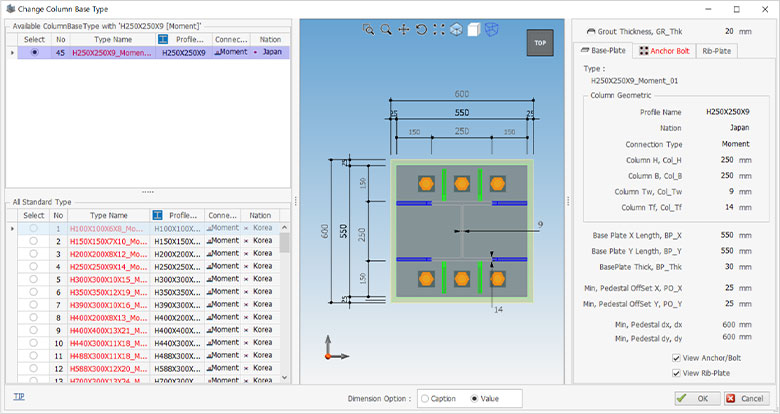
Task: Switch to the Rib-Plate tab
Action: point(716,51)
